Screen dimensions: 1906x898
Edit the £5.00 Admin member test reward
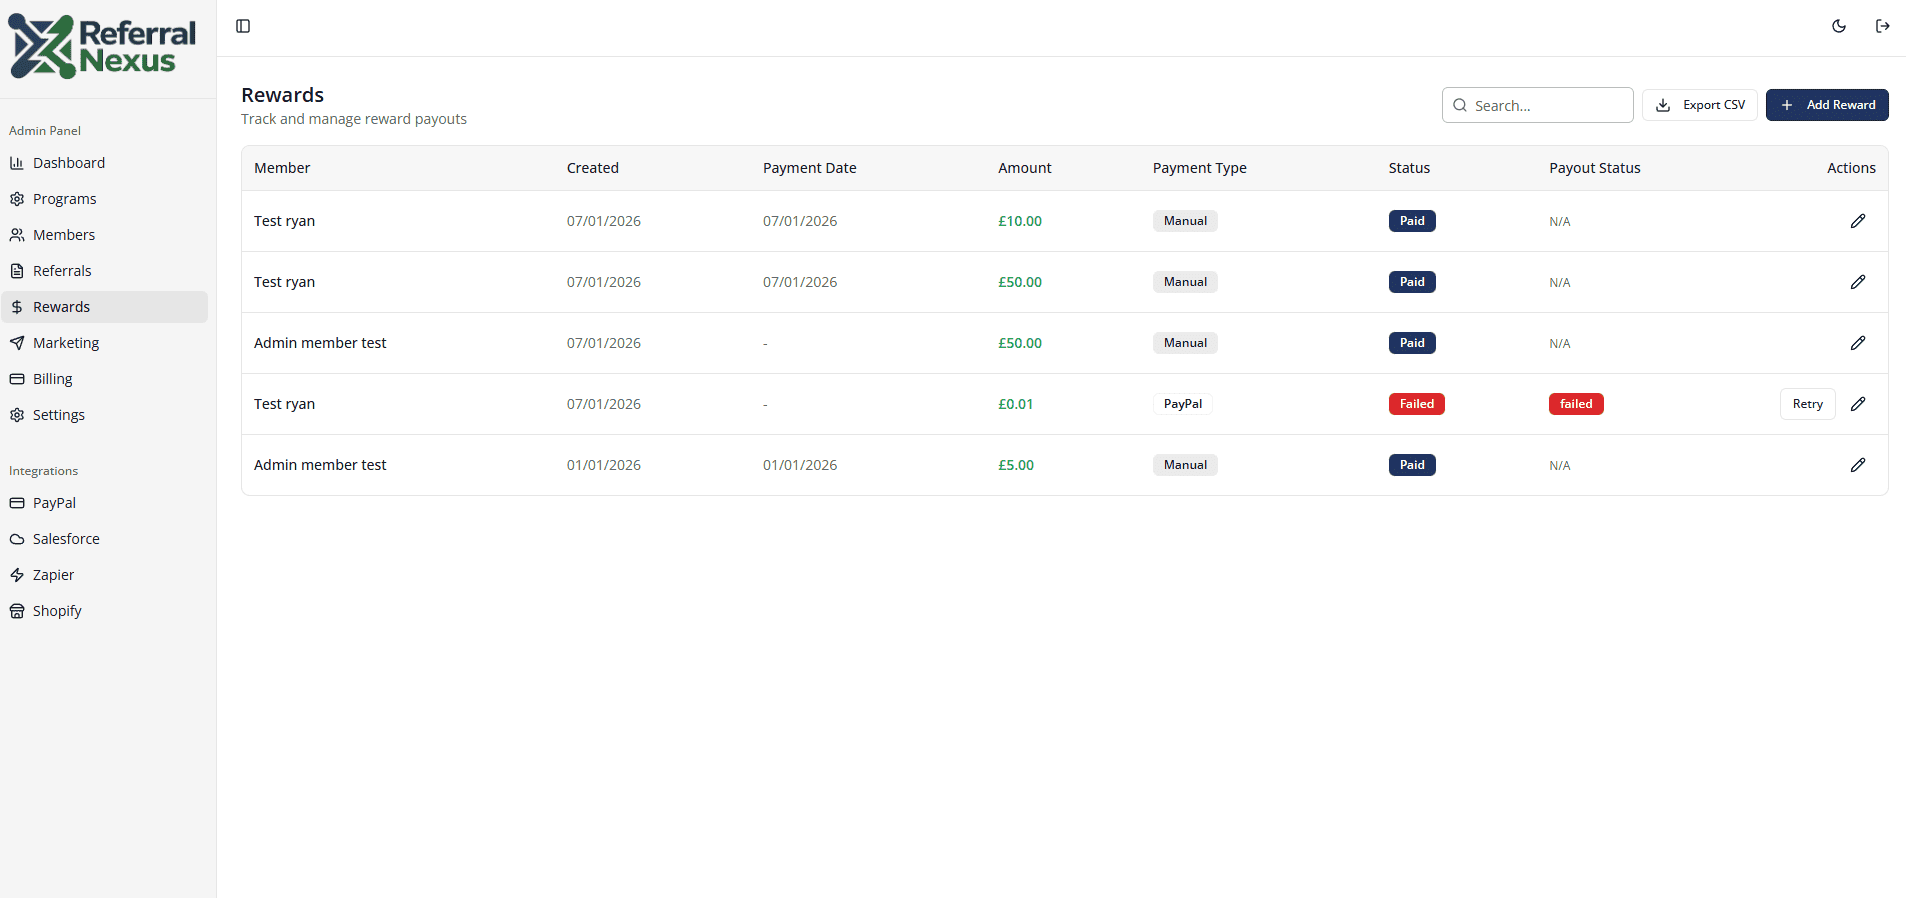[1858, 465]
